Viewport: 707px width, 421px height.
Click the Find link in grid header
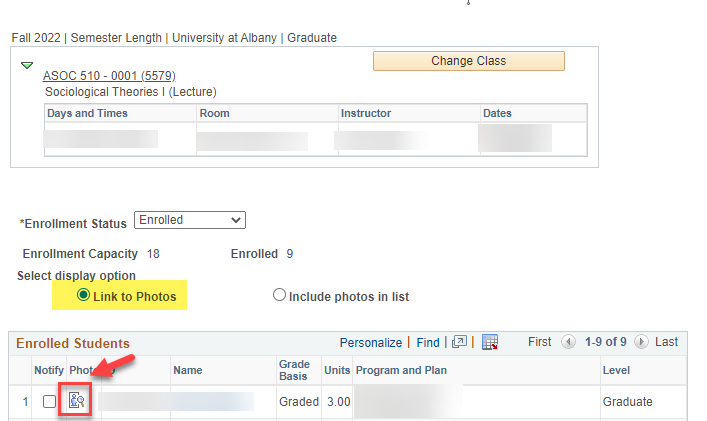click(x=428, y=342)
